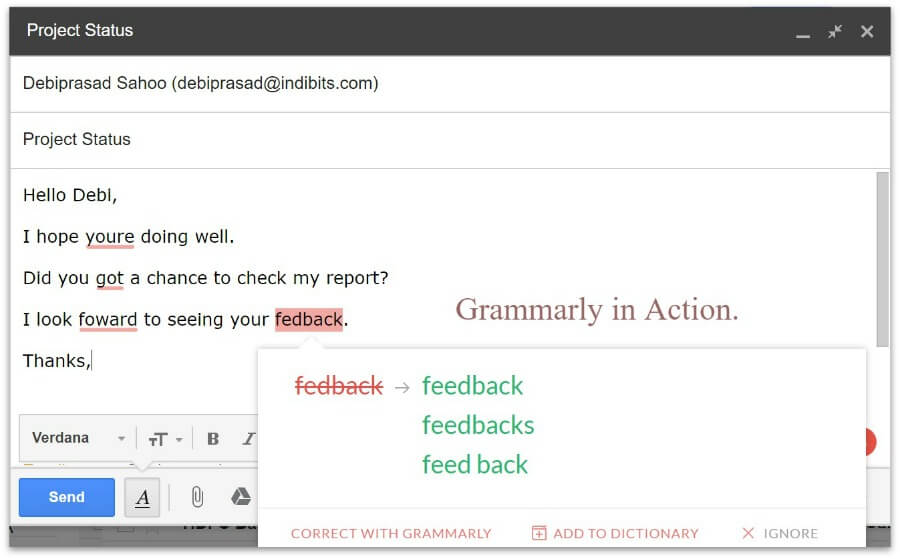The image size is (900, 559).
Task: Open the Verdana font dropdown
Action: pos(79,439)
